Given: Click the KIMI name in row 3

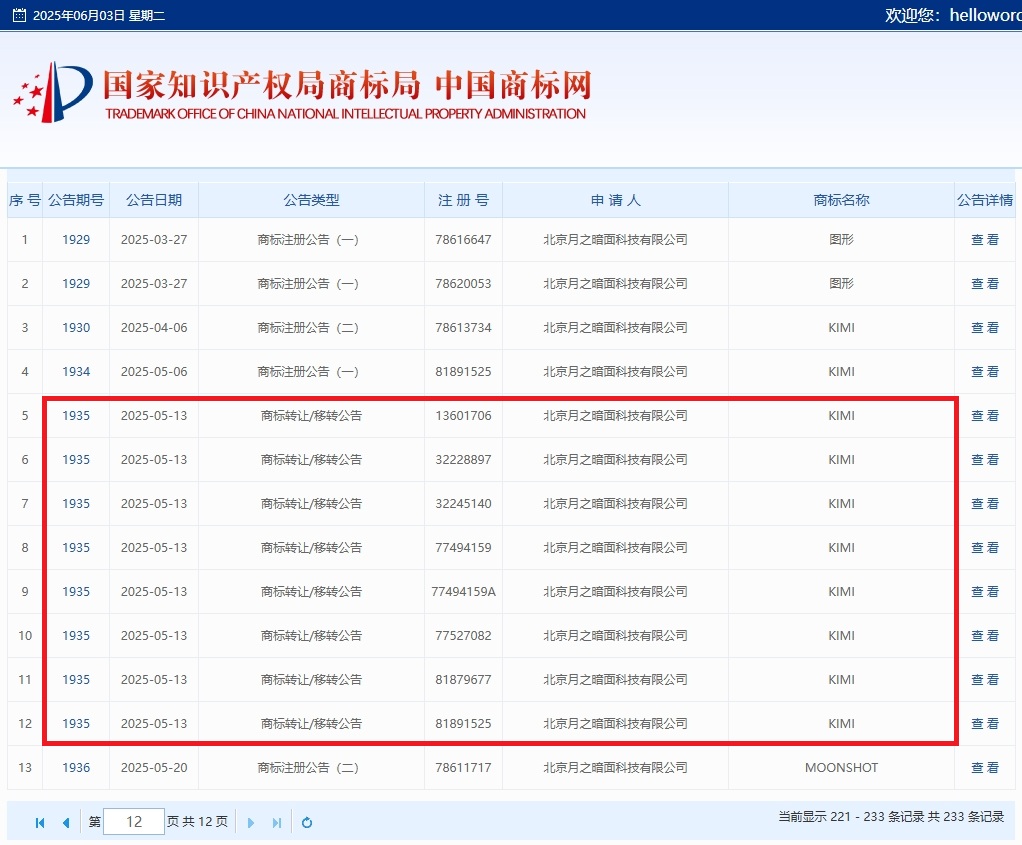Looking at the screenshot, I should pyautogui.click(x=841, y=327).
